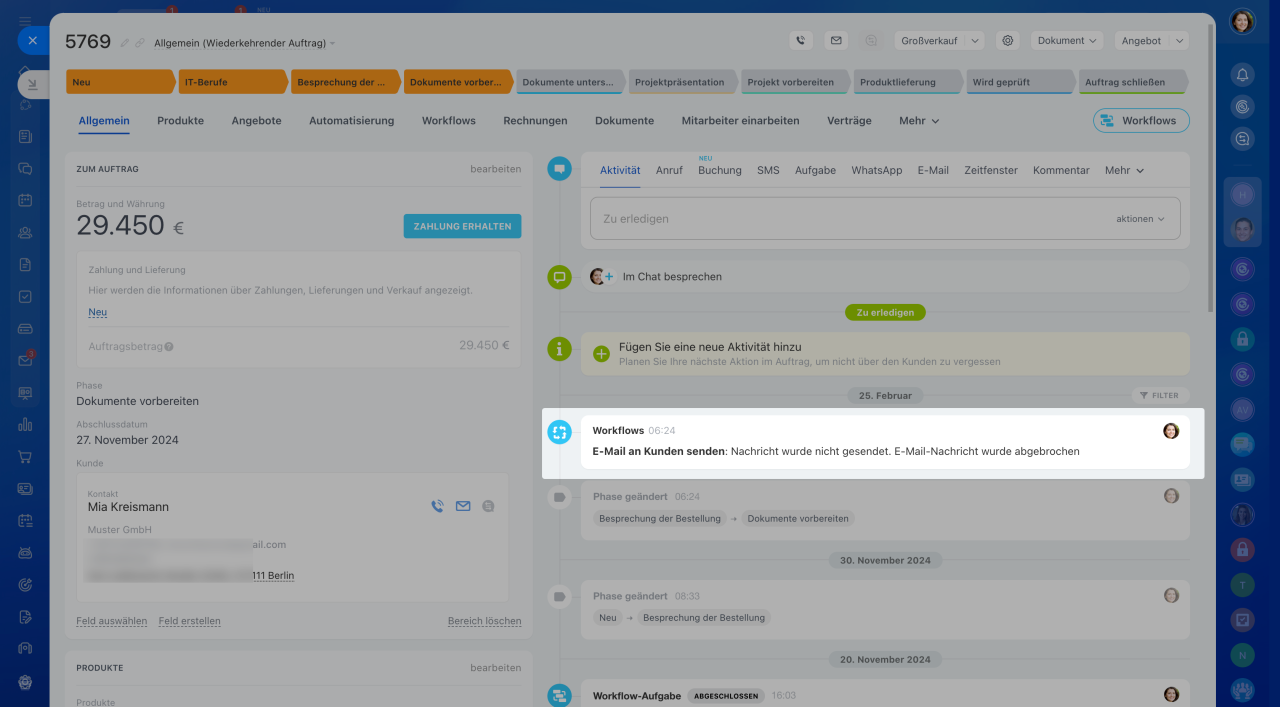Click the Dokumente vorbereiten phase value
This screenshot has width=1280, height=707.
pyautogui.click(x=137, y=401)
